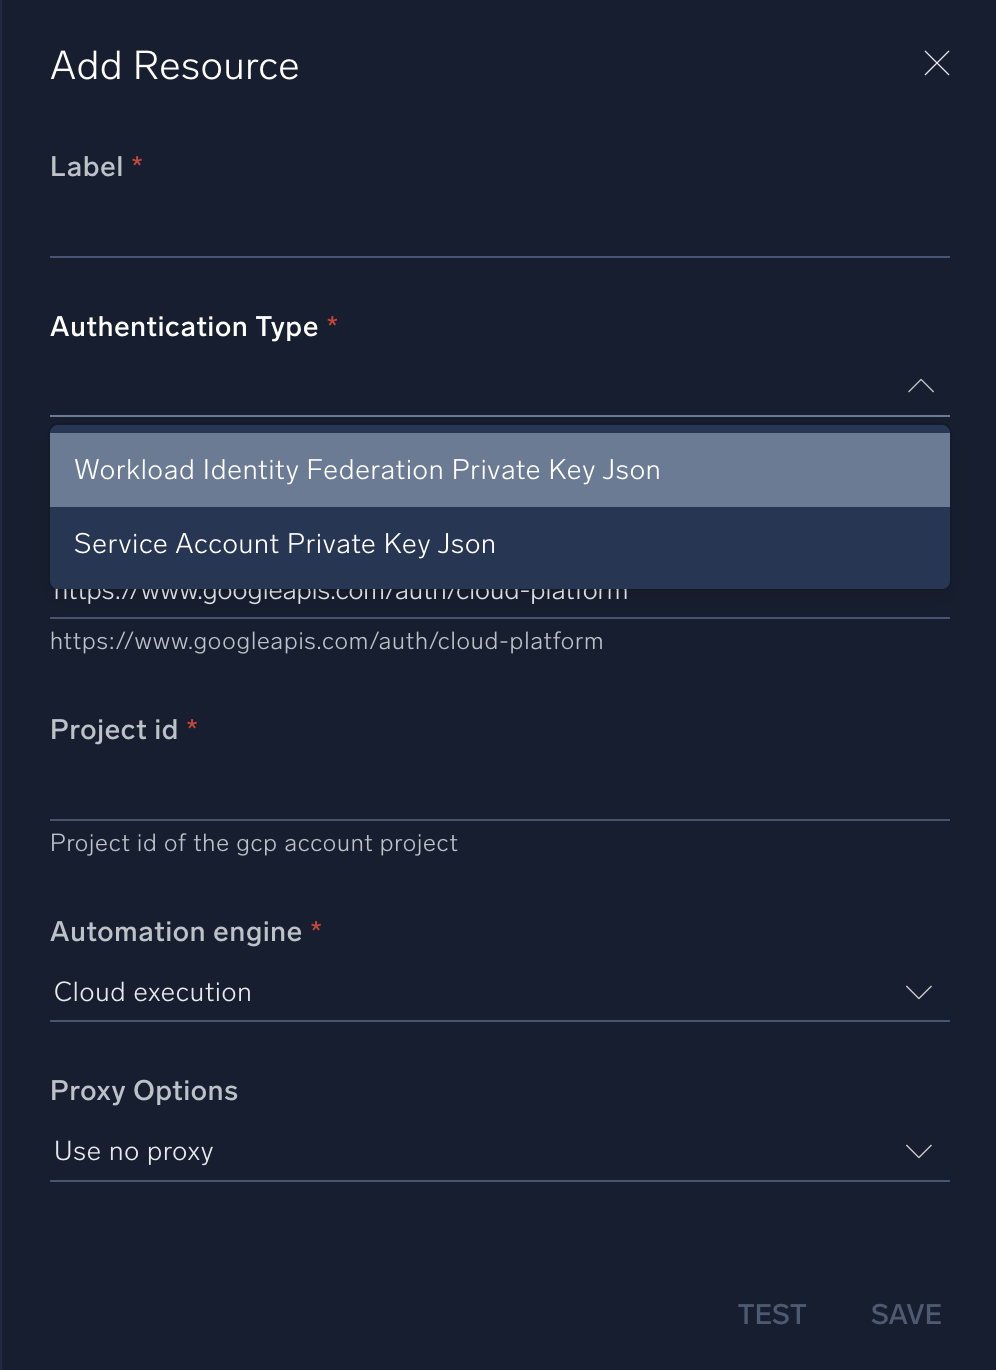Click the Cloud execution value
This screenshot has height=1370, width=996.
coord(152,992)
